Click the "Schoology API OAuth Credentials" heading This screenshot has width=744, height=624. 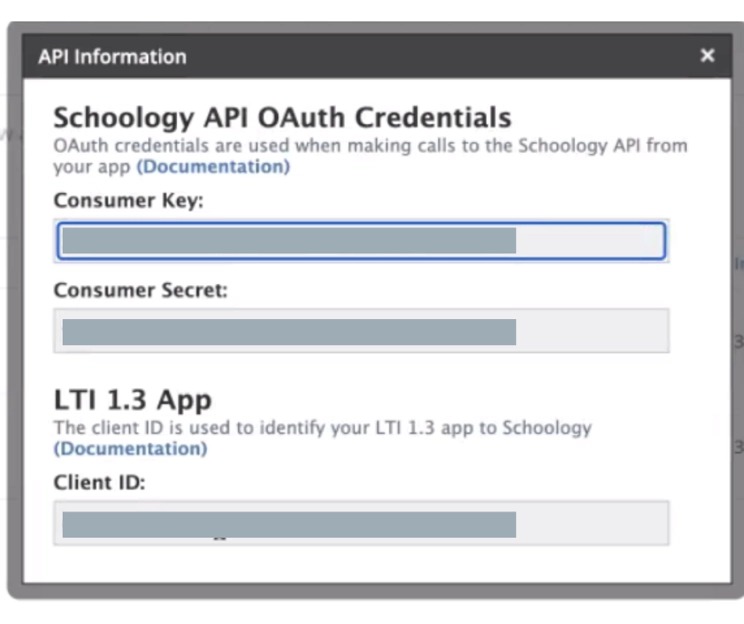coord(282,117)
